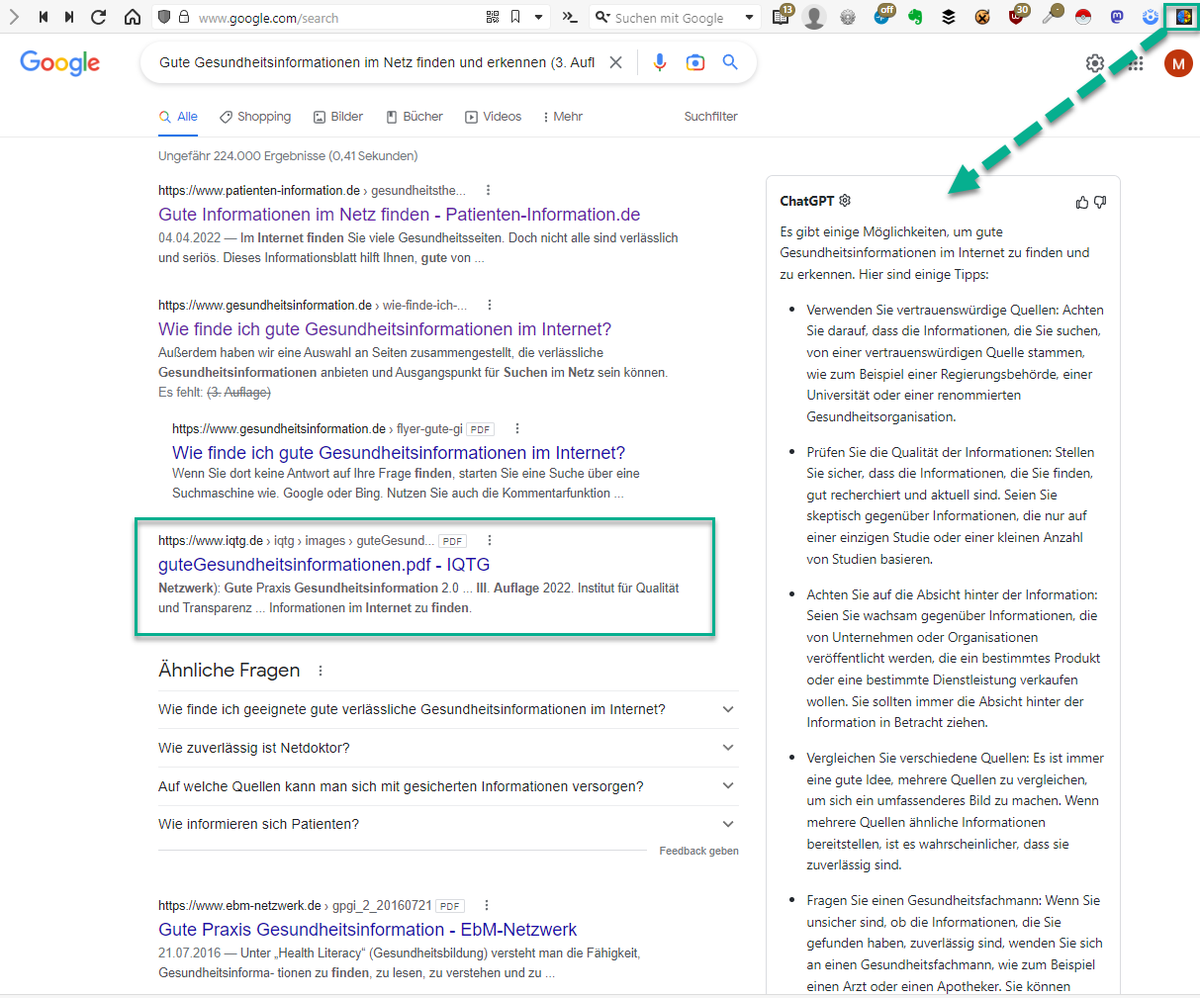Open reading list extension with badge 13

pos(783,16)
